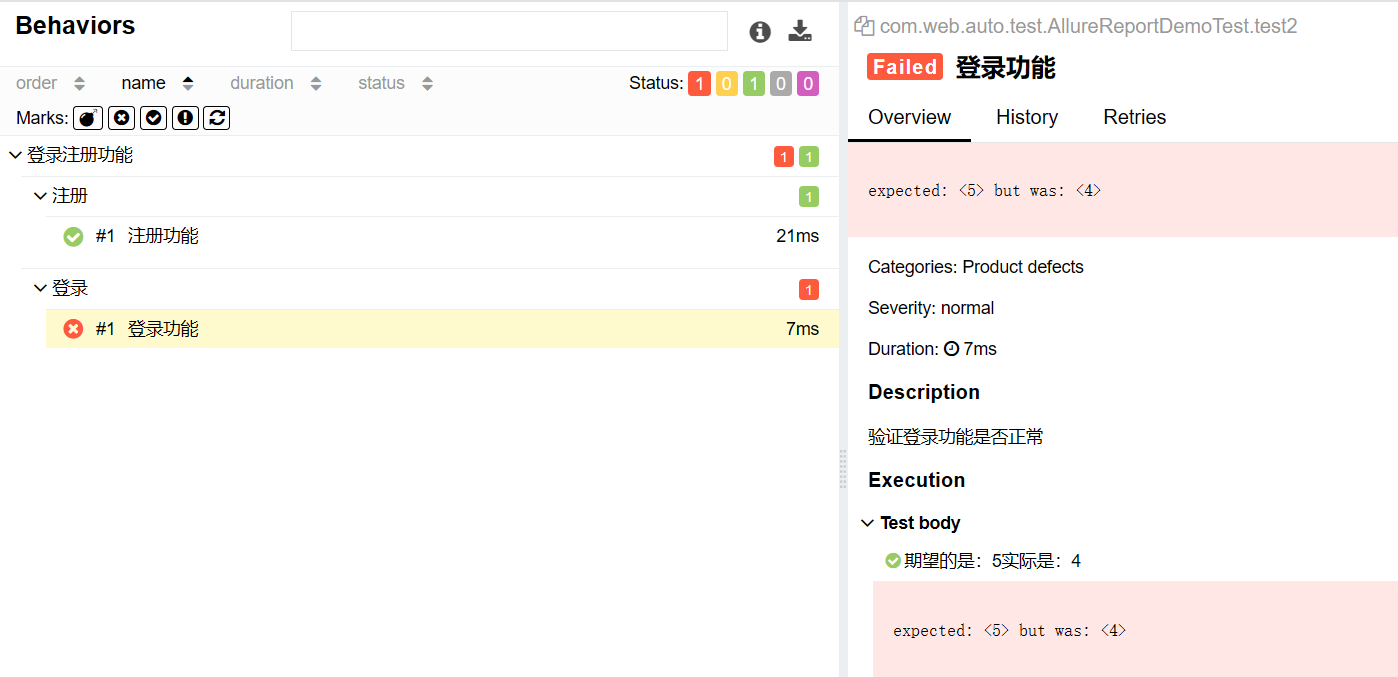Click the info icon beside search field
Viewport: 1398px width, 677px height.
pos(760,32)
